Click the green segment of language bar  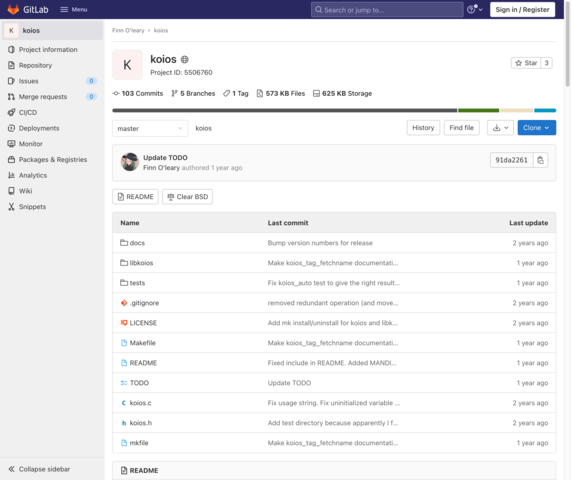click(x=478, y=110)
